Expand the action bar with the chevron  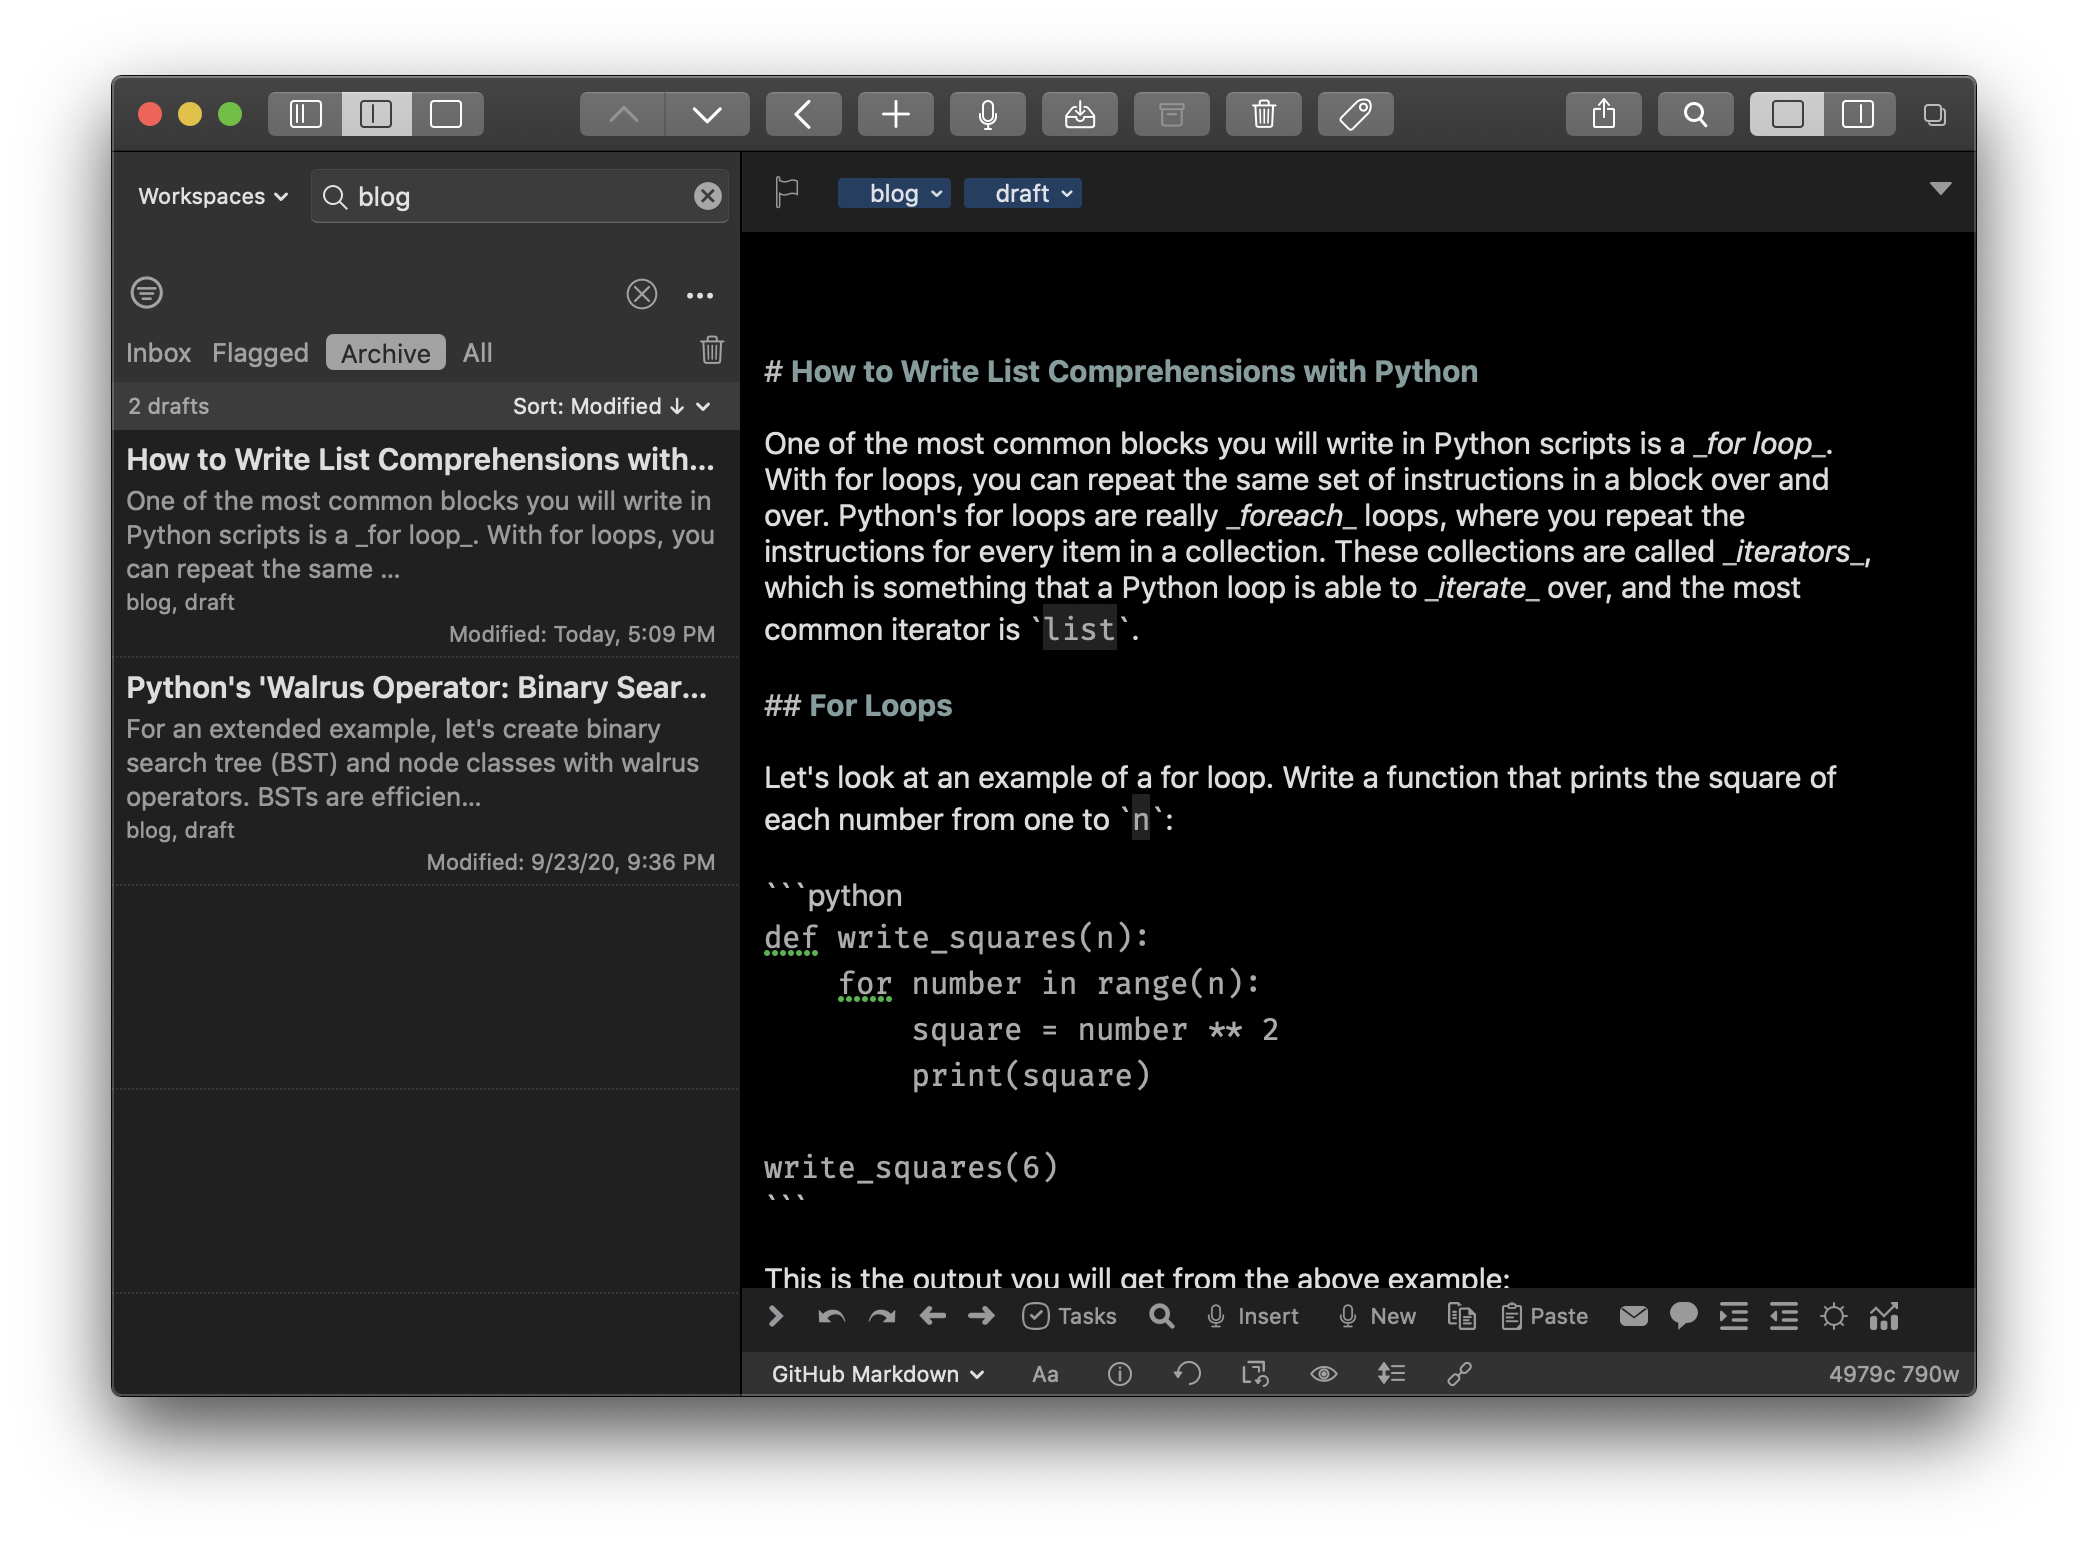tap(776, 1316)
